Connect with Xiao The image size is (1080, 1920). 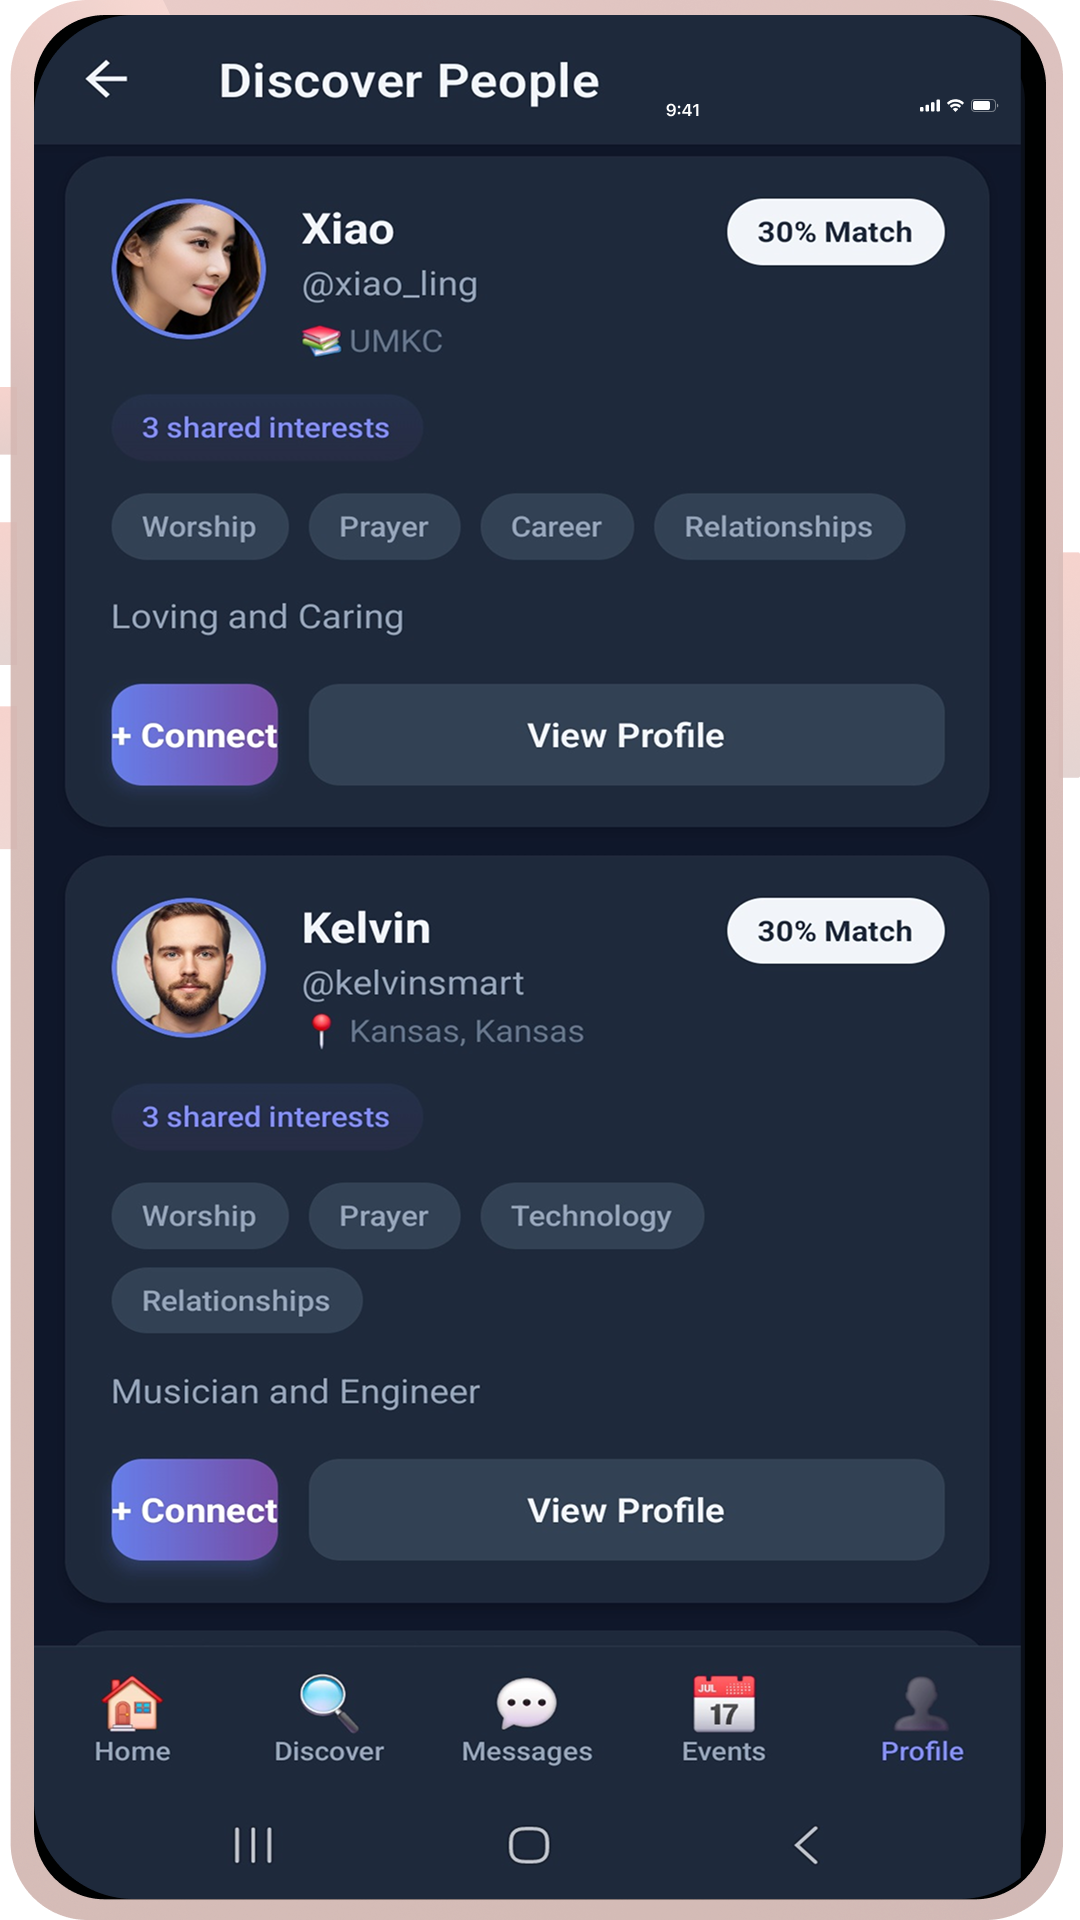(x=195, y=735)
